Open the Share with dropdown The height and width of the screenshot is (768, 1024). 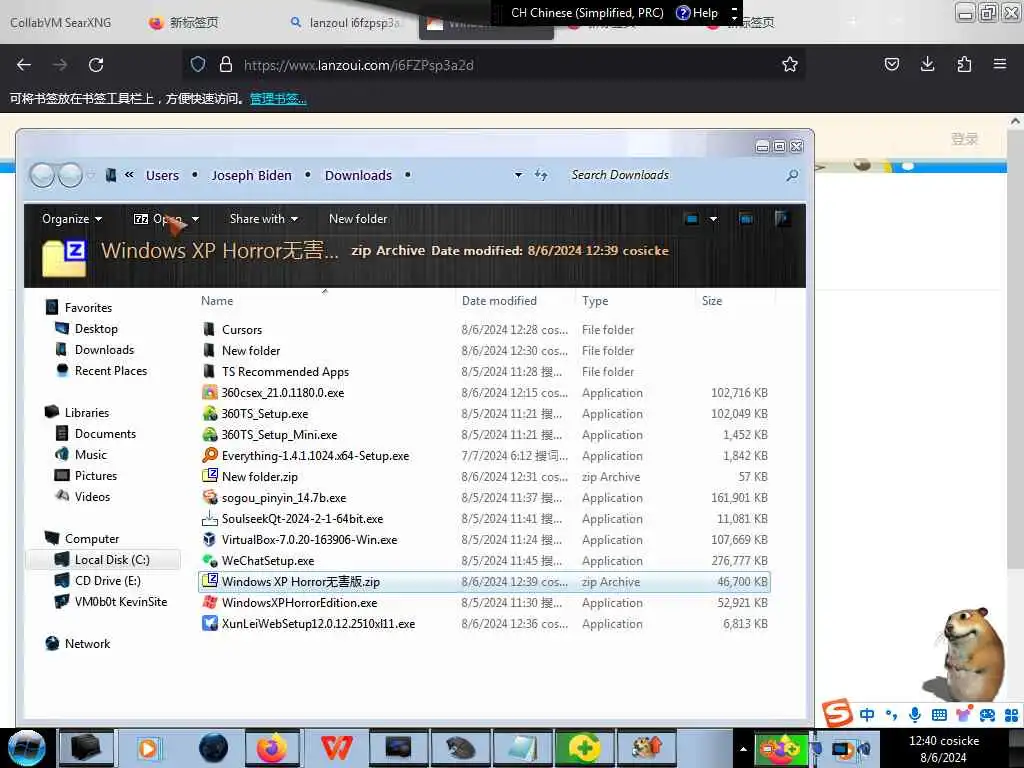point(264,219)
